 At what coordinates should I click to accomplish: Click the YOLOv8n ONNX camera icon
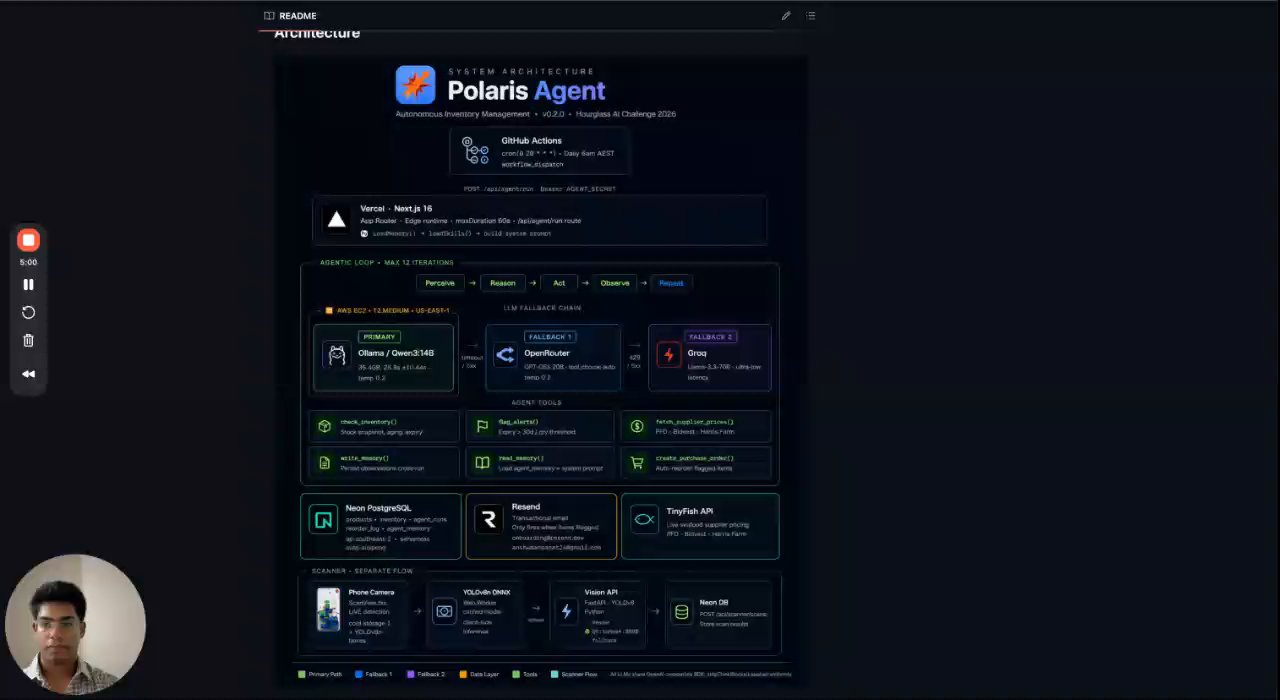tap(444, 611)
